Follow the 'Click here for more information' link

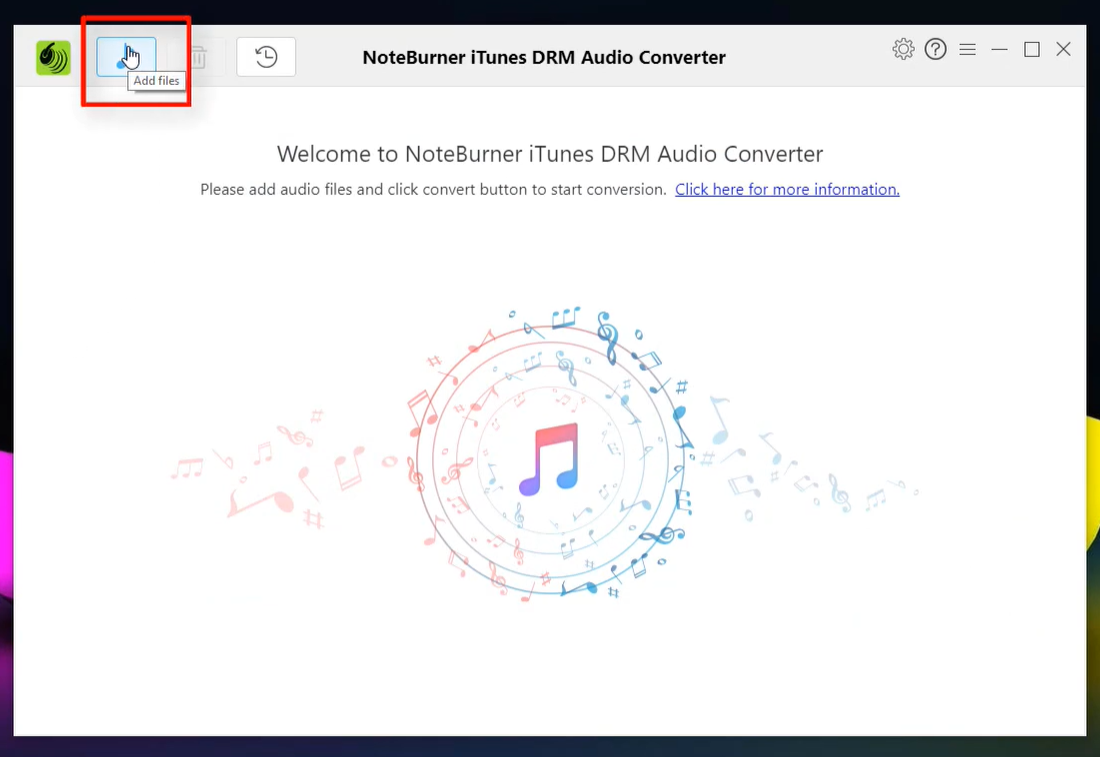pyautogui.click(x=787, y=189)
